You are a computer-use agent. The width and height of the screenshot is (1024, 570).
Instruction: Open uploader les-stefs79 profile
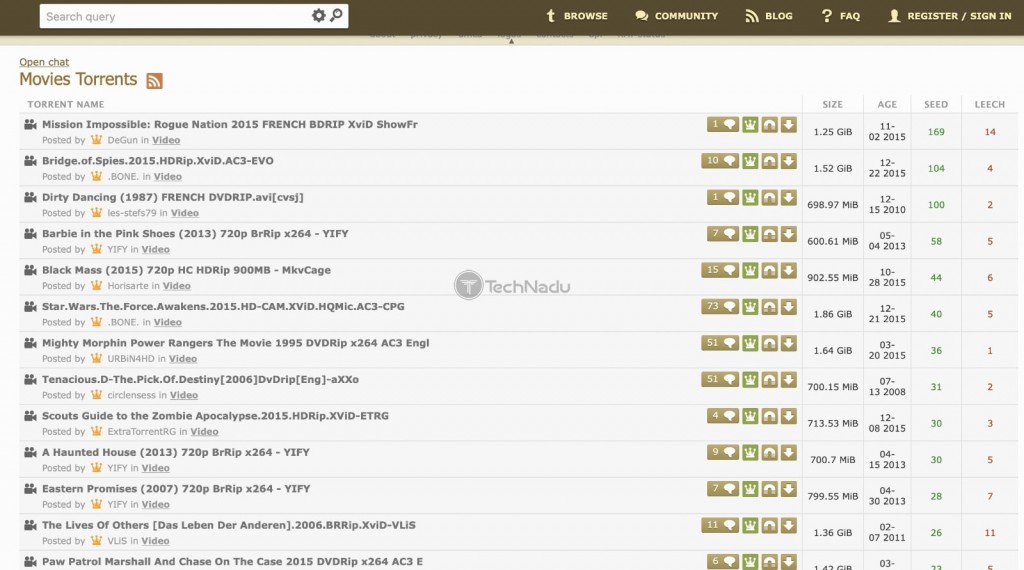131,214
